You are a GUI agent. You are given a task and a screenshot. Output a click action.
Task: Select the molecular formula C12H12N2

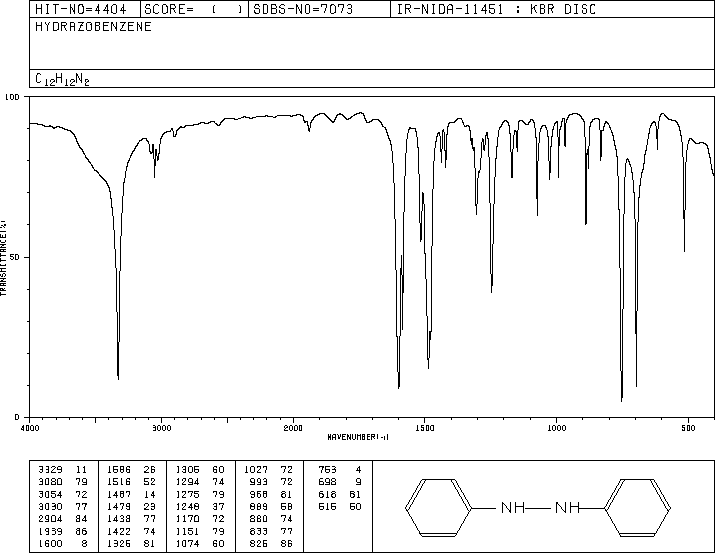point(62,79)
